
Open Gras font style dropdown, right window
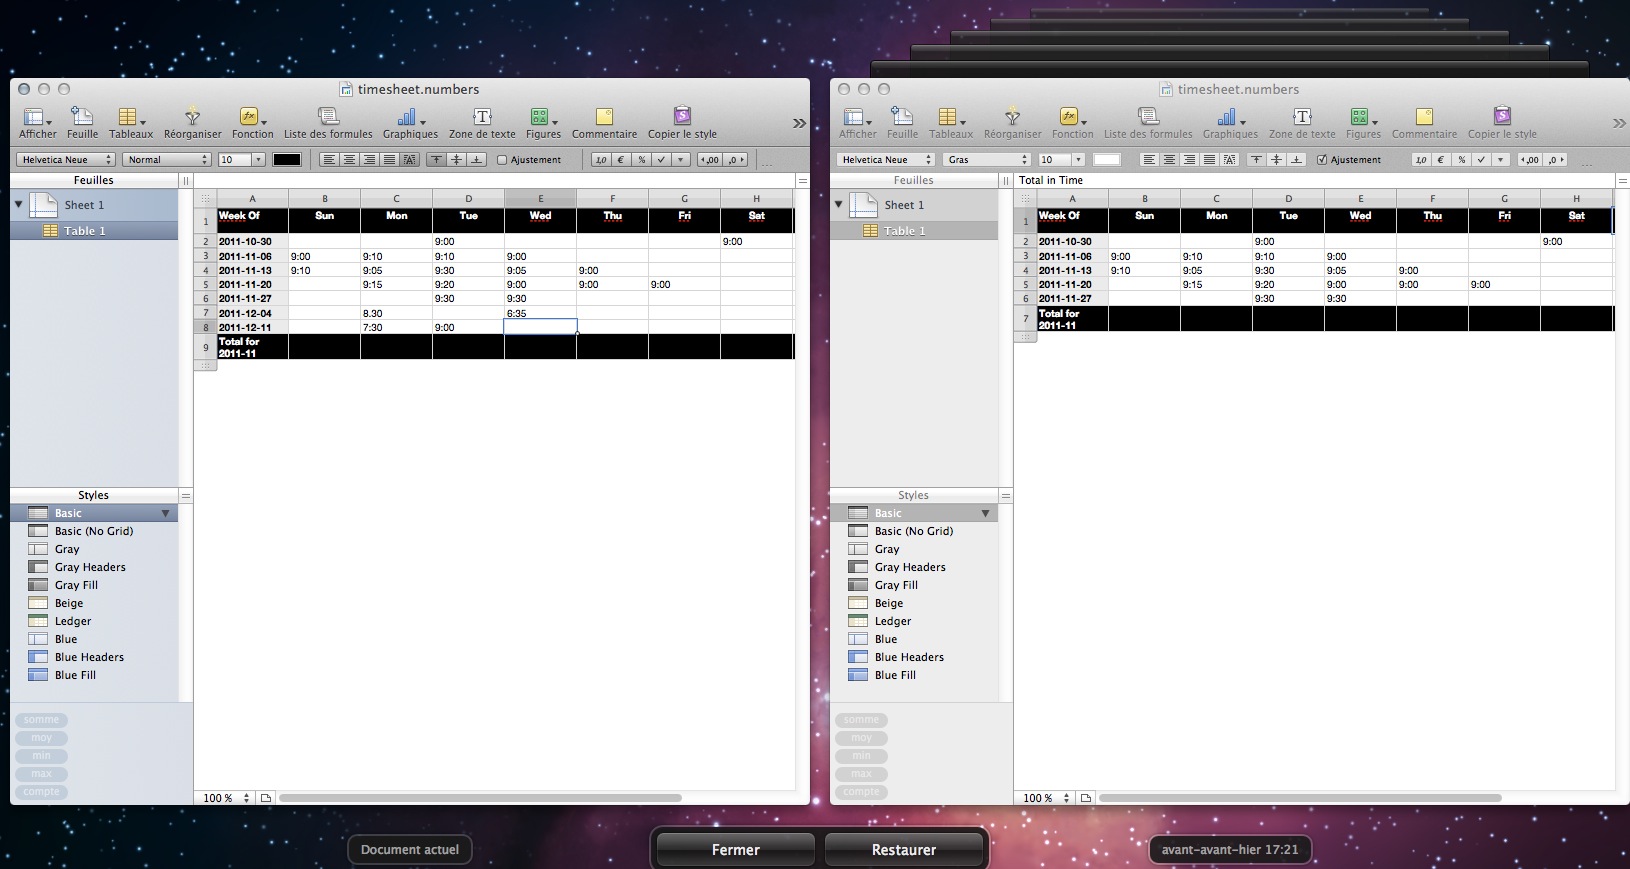[x=987, y=160]
